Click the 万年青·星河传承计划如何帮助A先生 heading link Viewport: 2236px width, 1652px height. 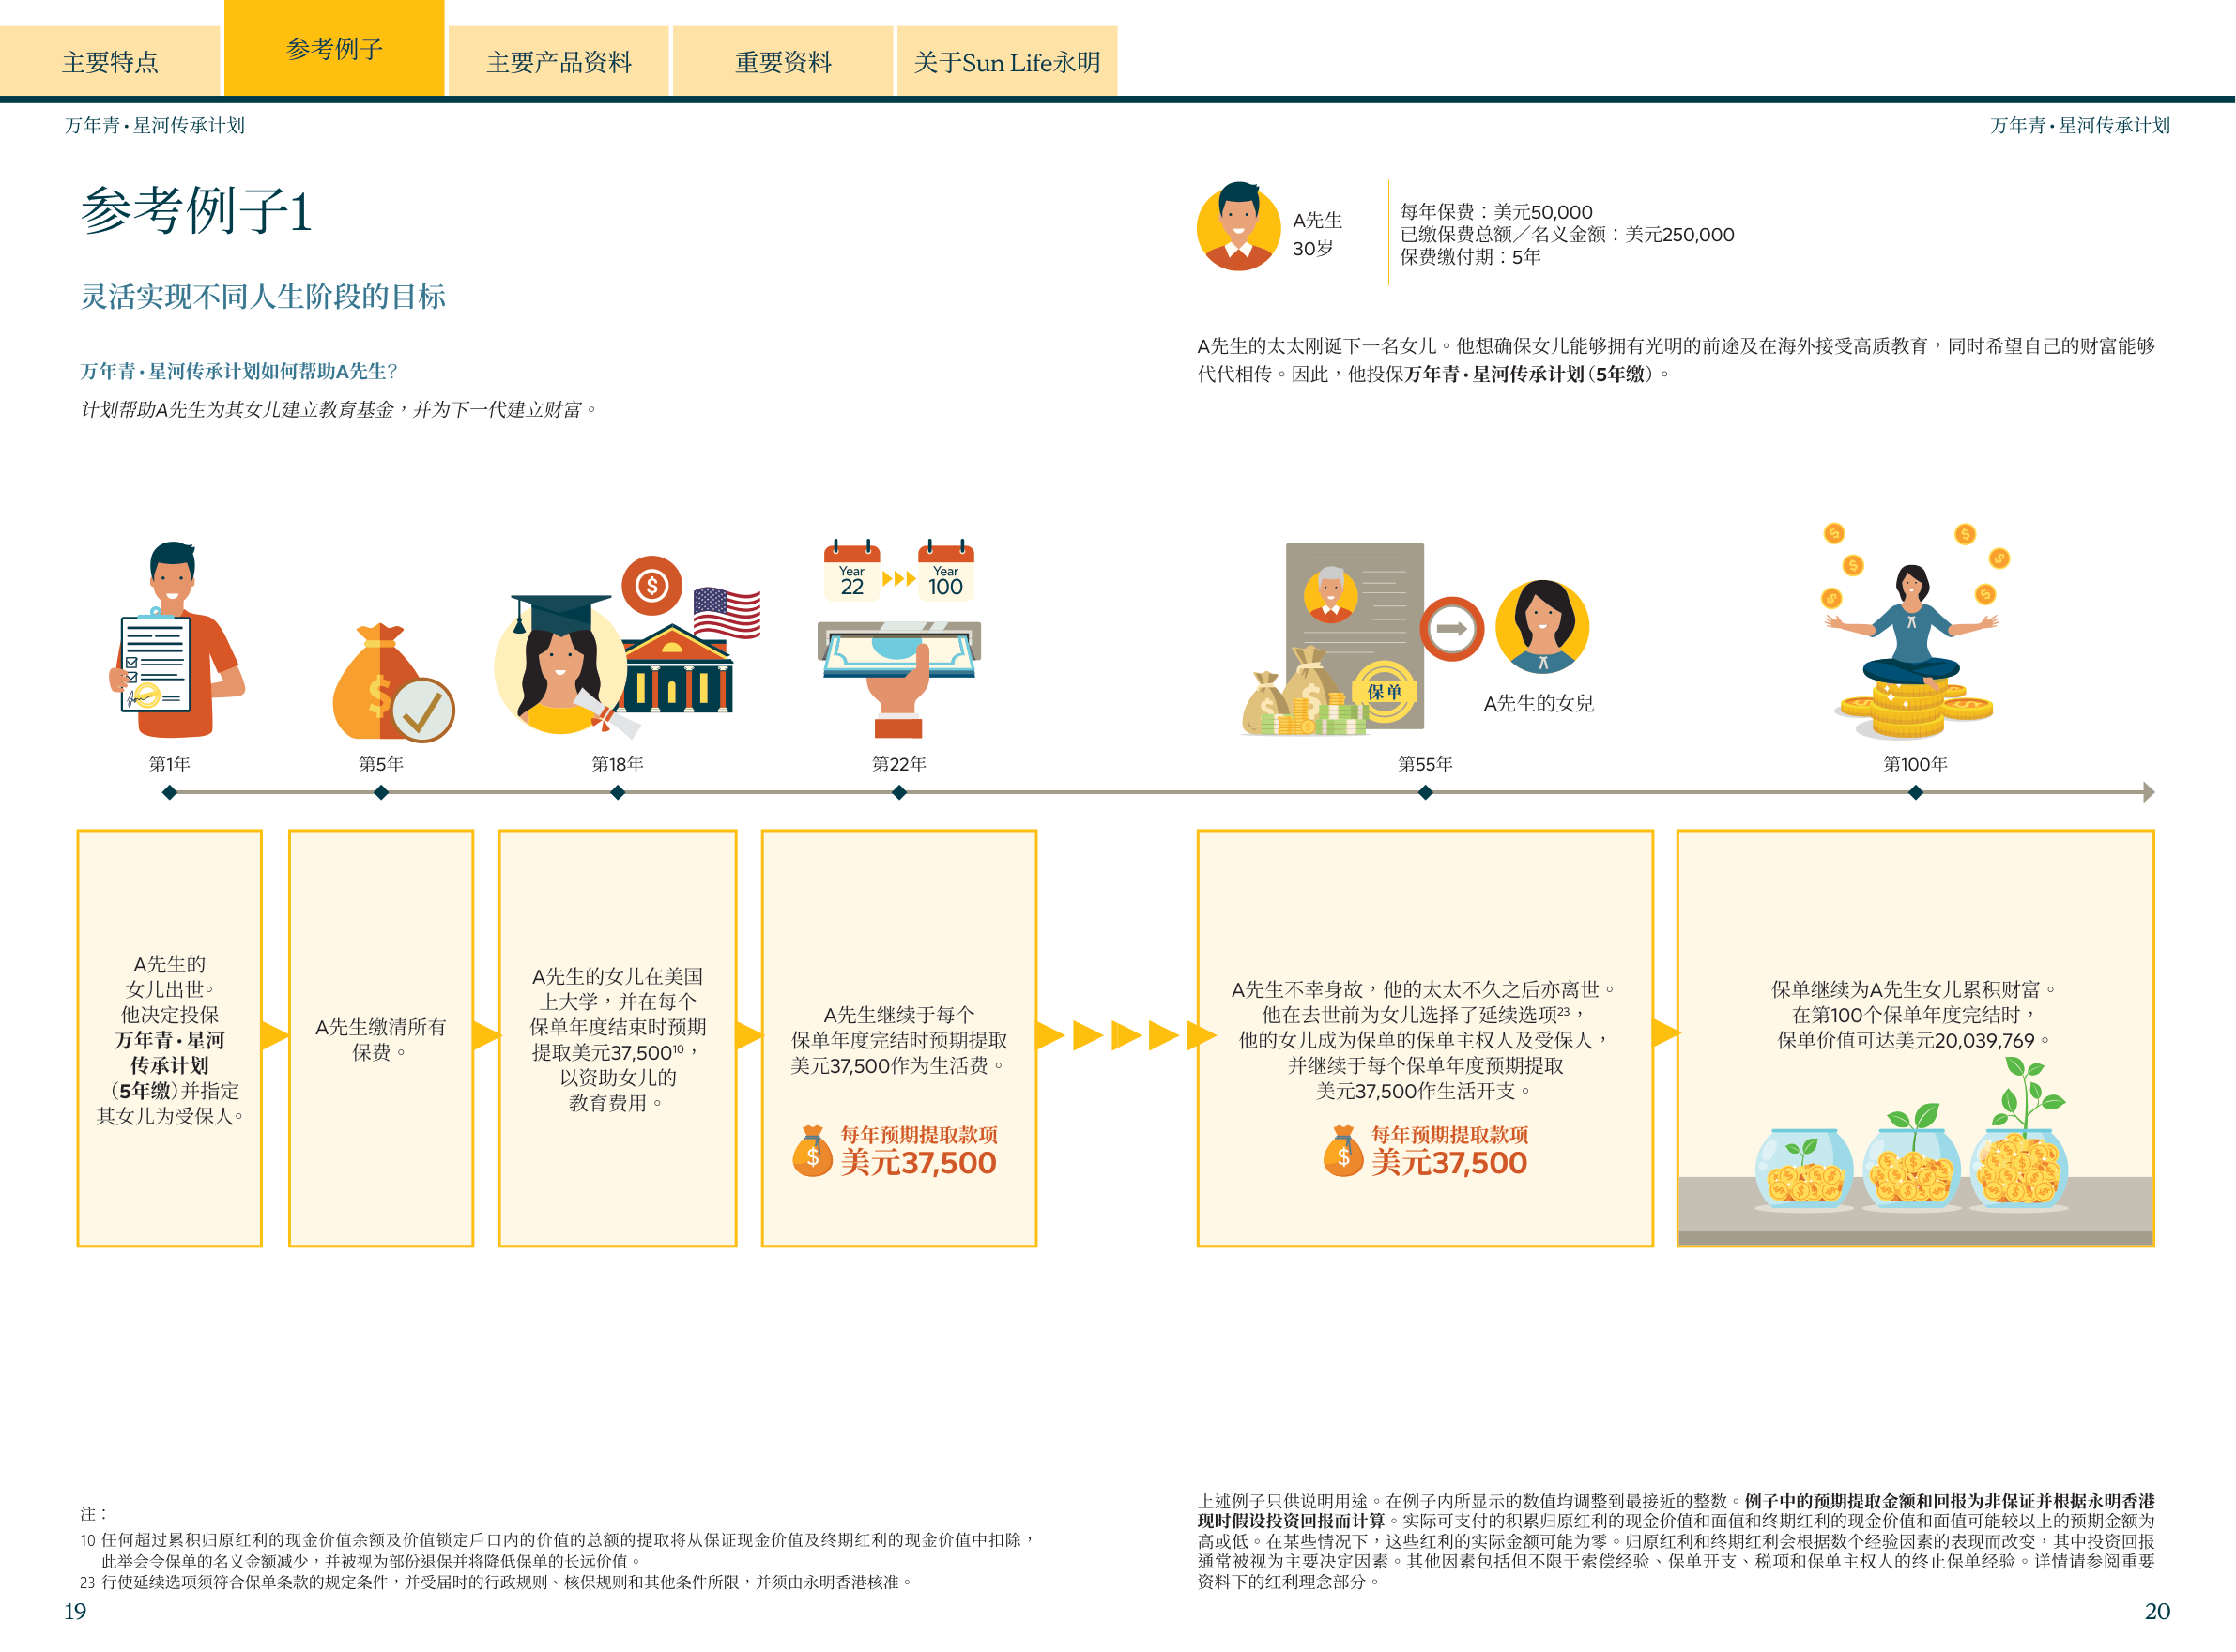tap(238, 371)
